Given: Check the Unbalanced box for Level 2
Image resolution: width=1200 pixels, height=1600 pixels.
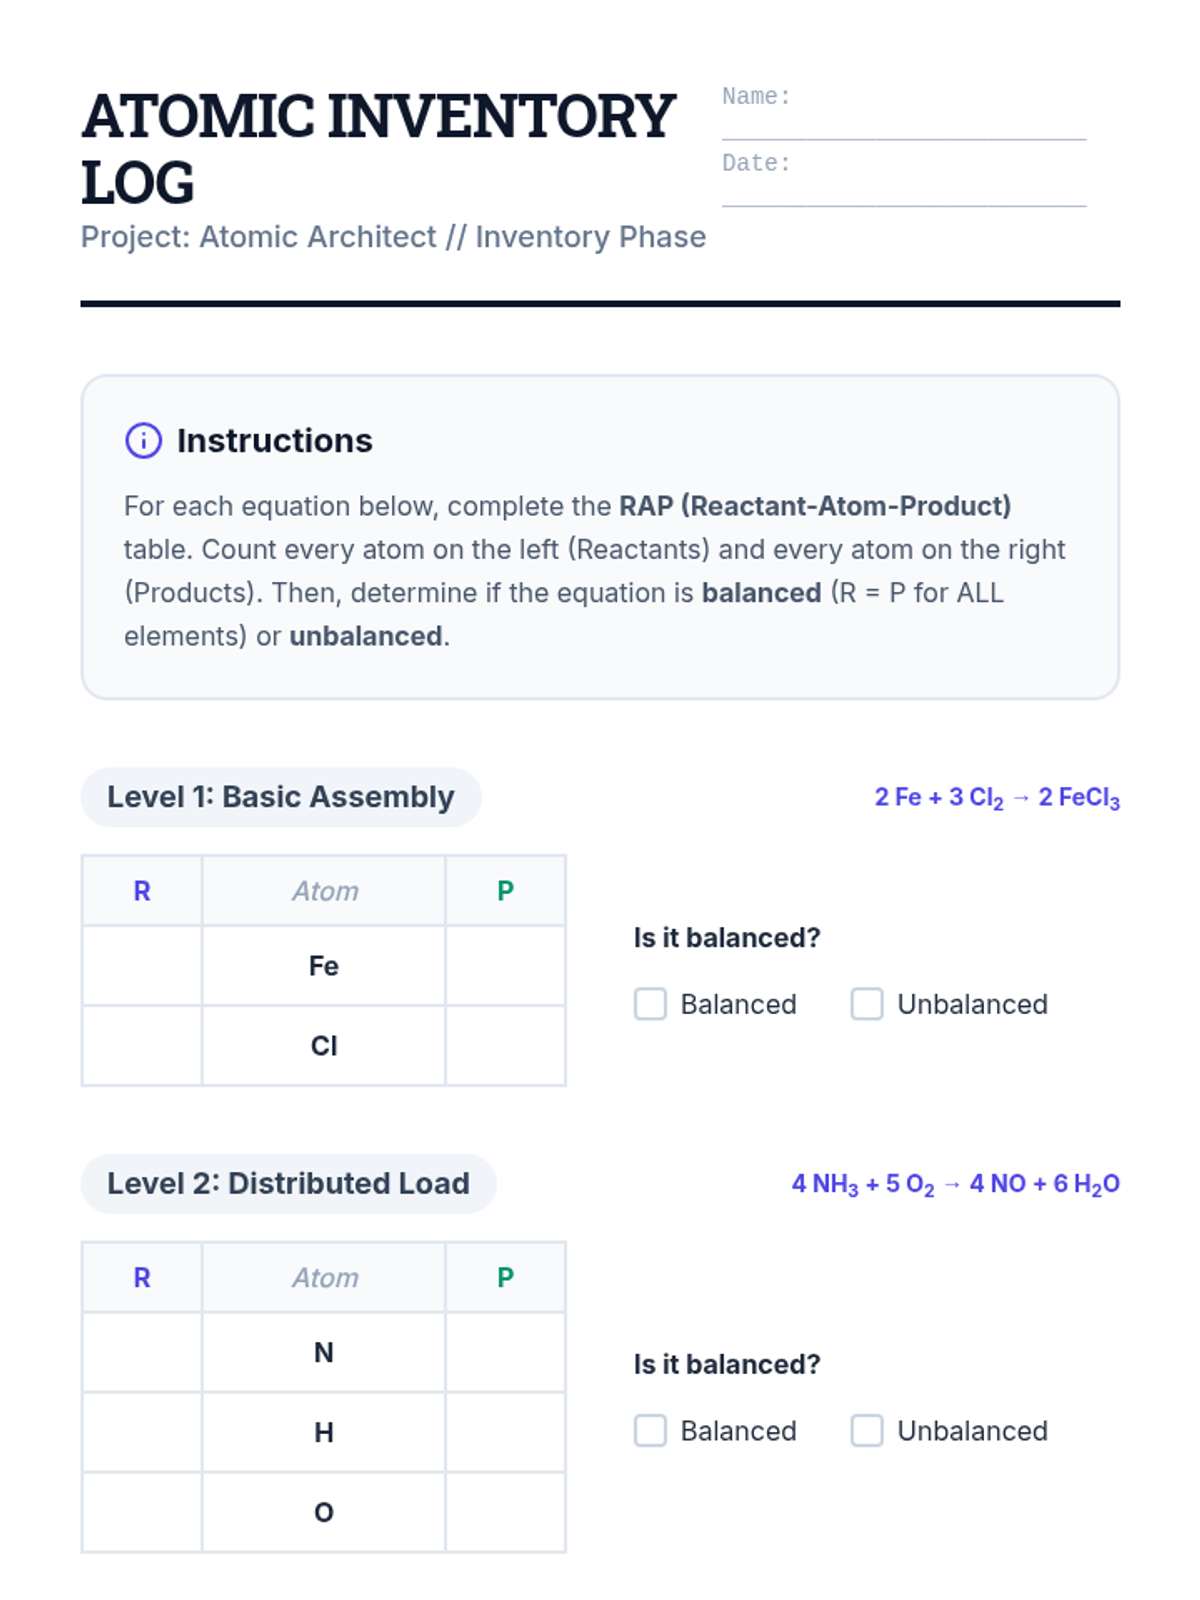Looking at the screenshot, I should [x=867, y=1431].
